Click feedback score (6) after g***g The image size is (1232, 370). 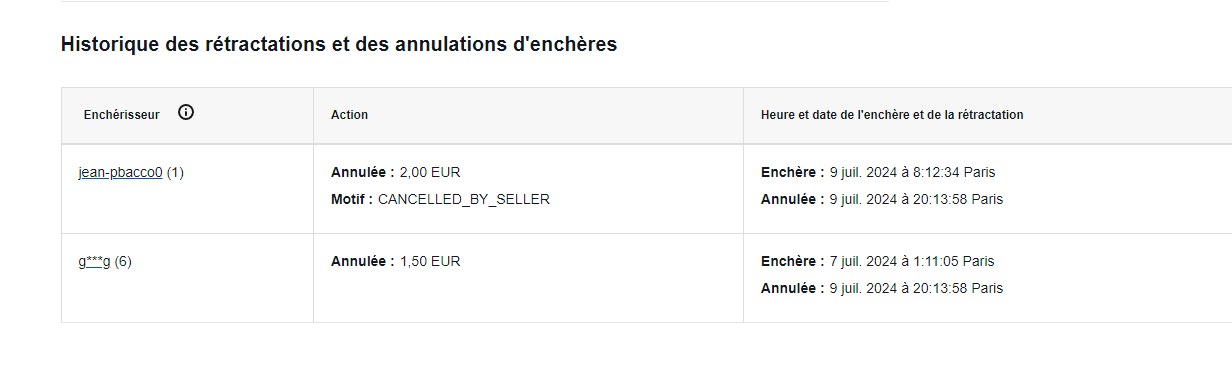123,262
